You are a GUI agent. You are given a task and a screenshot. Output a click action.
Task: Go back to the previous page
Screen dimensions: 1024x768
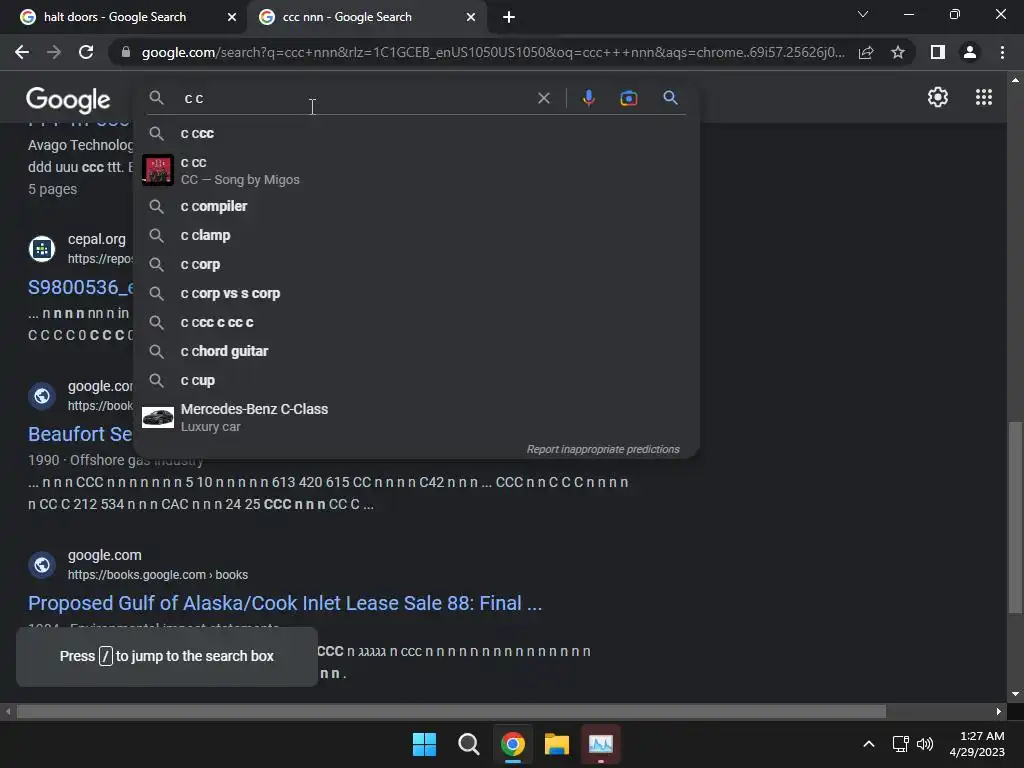click(22, 52)
